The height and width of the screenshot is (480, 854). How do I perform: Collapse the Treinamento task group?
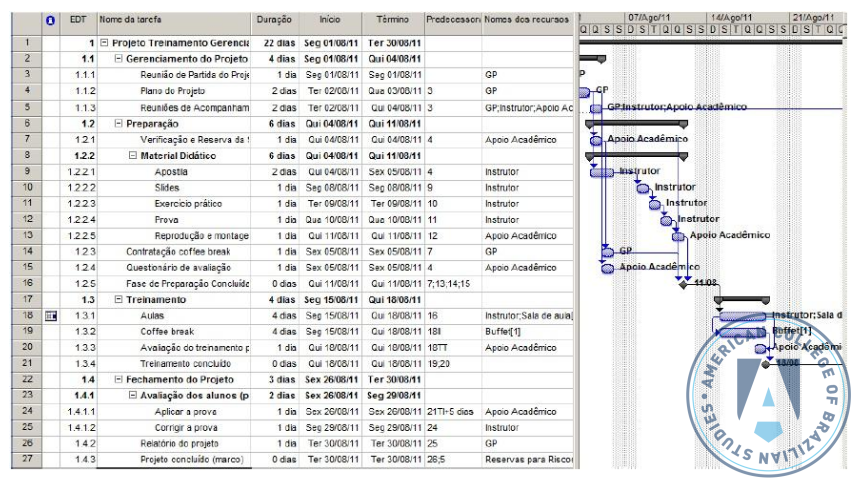(x=118, y=299)
